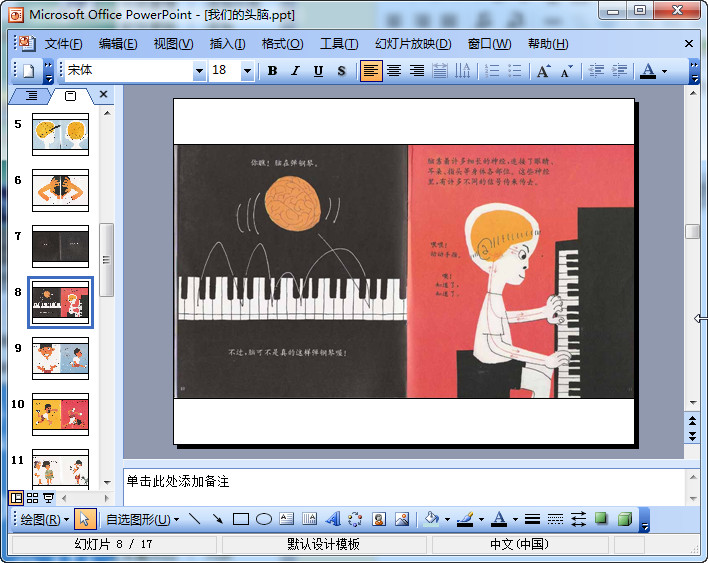Image resolution: width=708 pixels, height=563 pixels.
Task: Toggle Underline formatting
Action: (318, 71)
